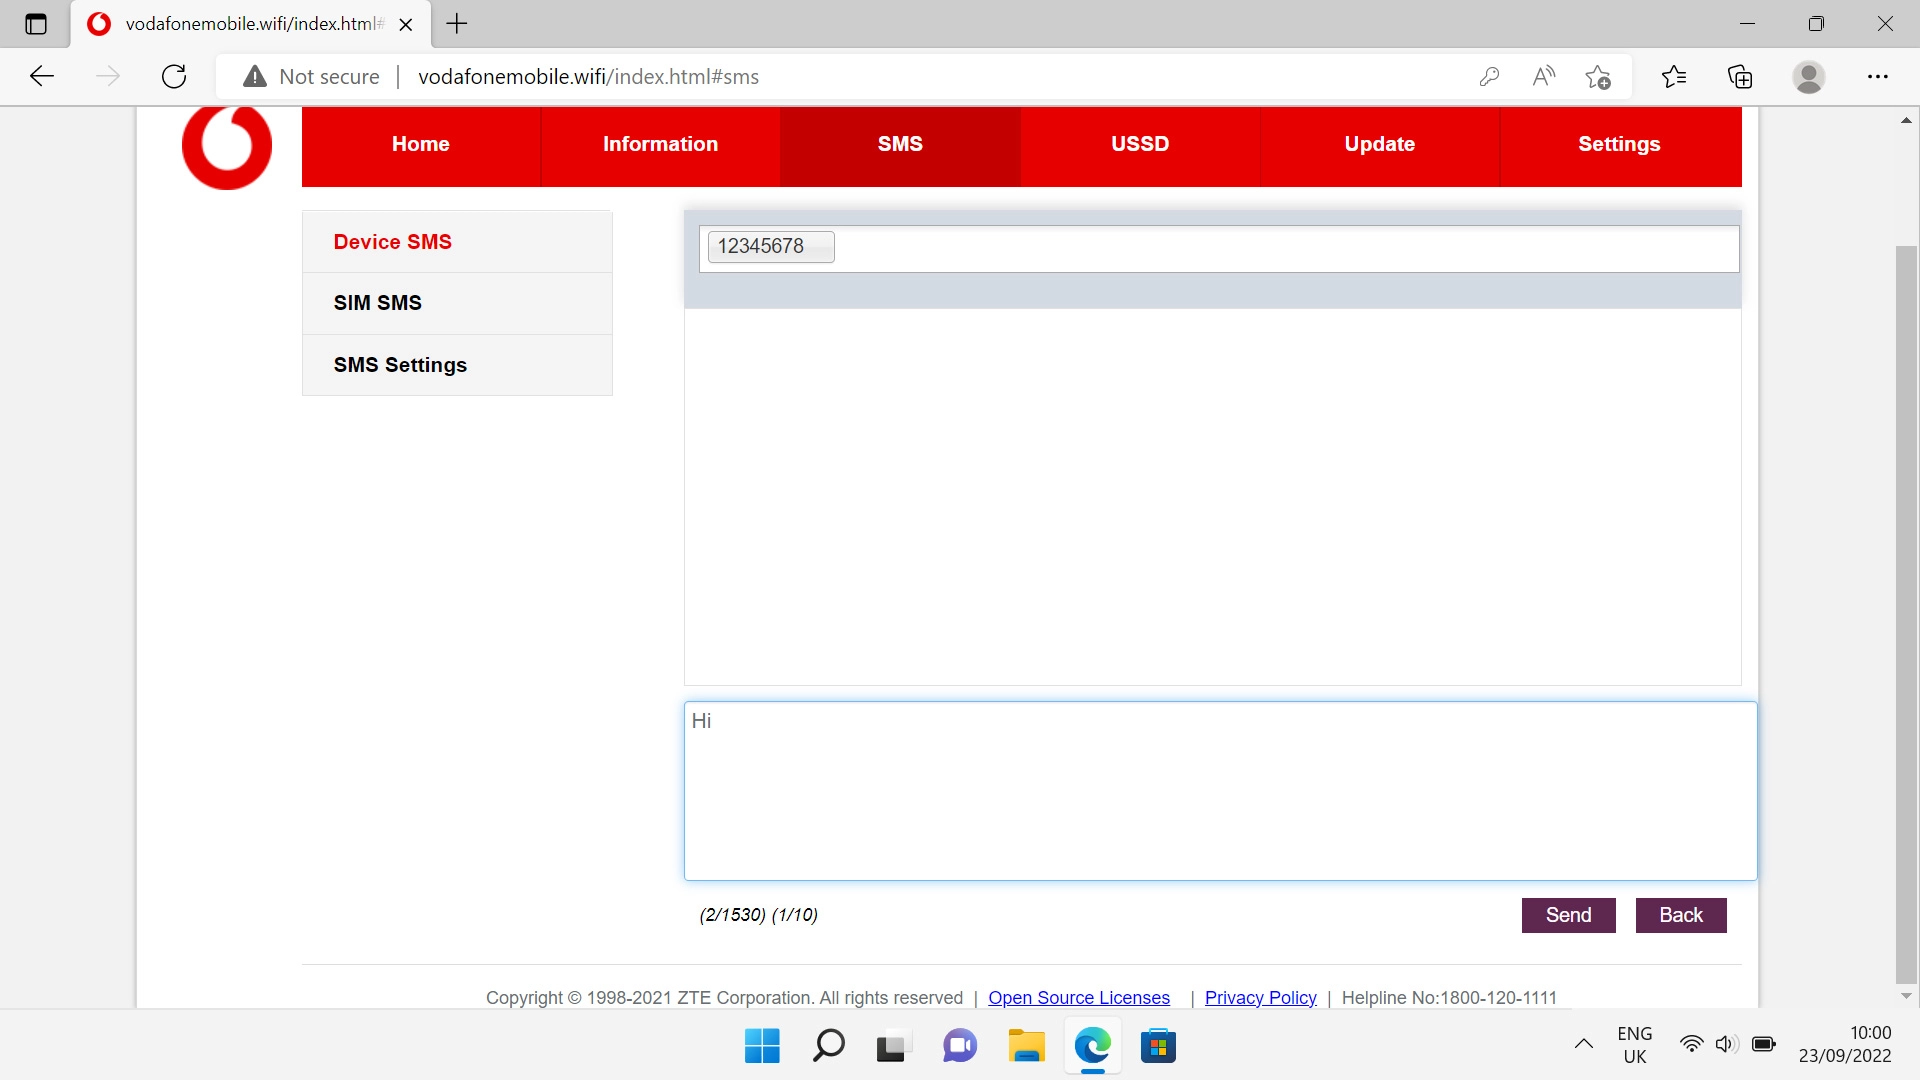
Task: Open the Update tab
Action: (x=1380, y=145)
